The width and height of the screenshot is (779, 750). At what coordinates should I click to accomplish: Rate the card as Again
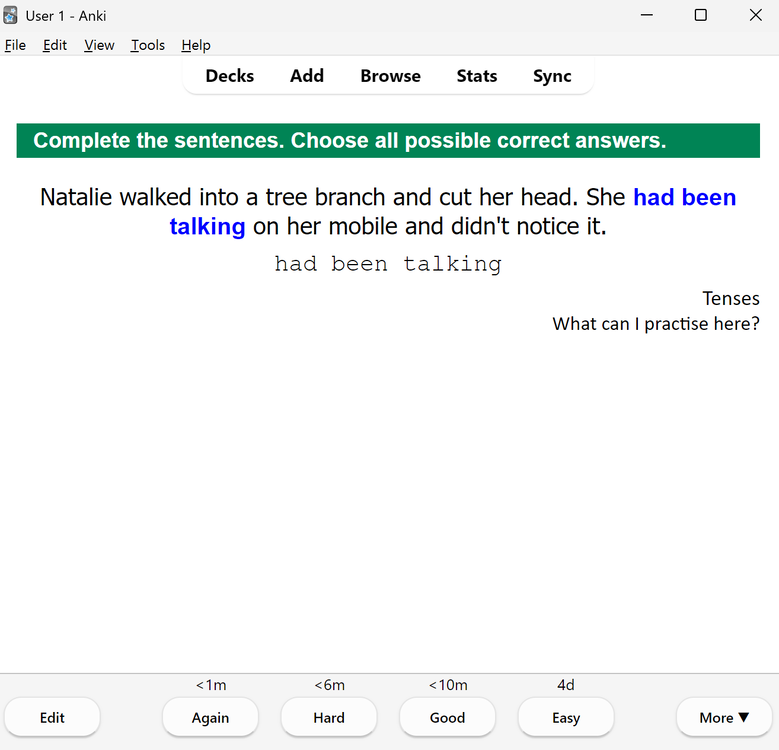coord(210,717)
